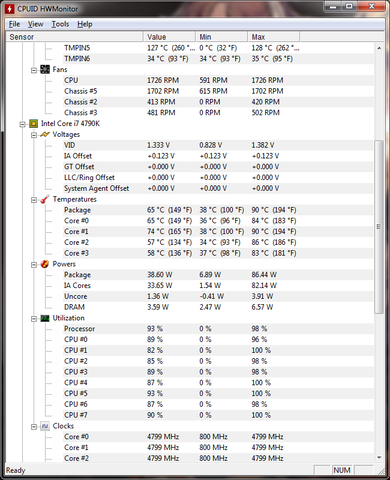Screen dimensions: 390x480
Task: Collapse the Powers section
Action: click(34, 265)
